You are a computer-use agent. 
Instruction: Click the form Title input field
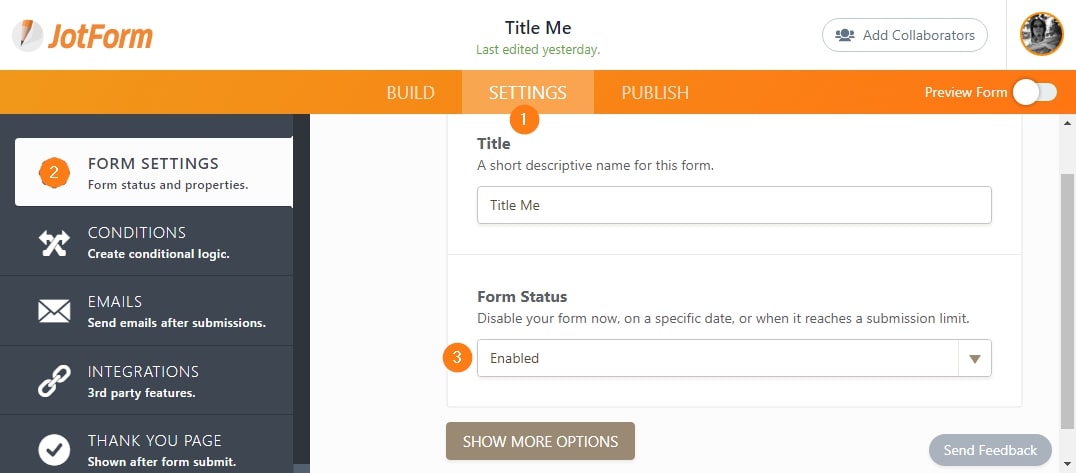pos(734,205)
